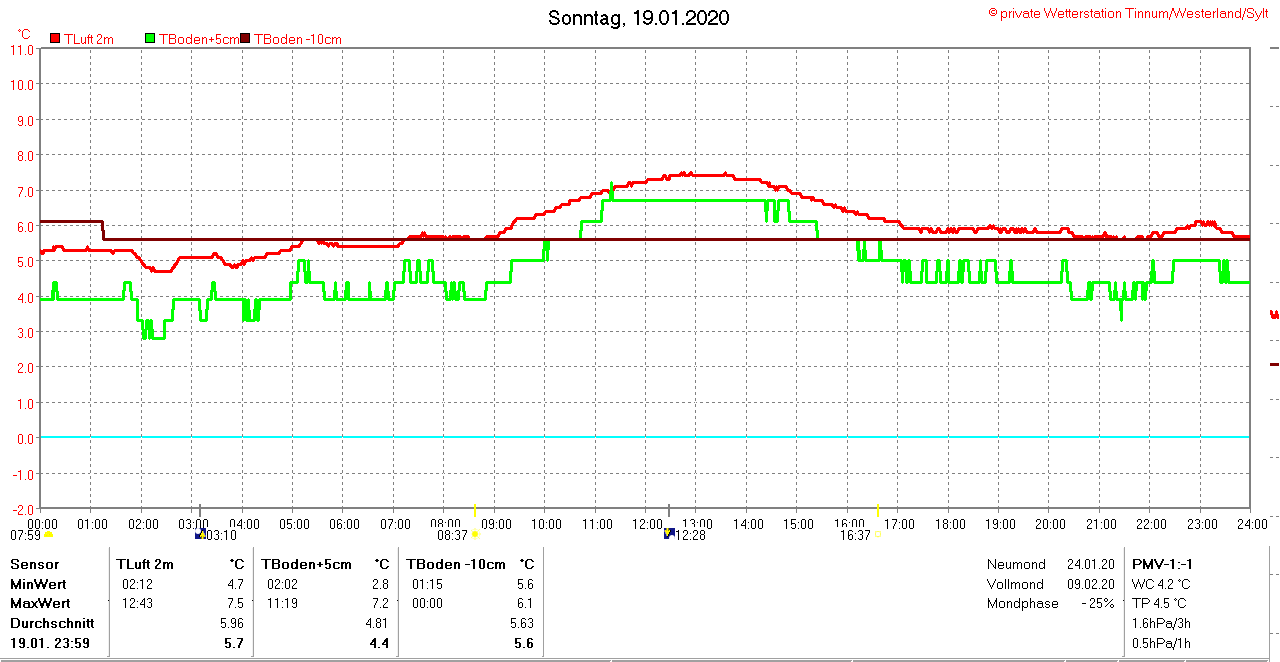Open the private Wetterstation Tinnum/Westerland/Sylt credit
Viewport: 1280px width, 662px height.
click(x=1128, y=13)
